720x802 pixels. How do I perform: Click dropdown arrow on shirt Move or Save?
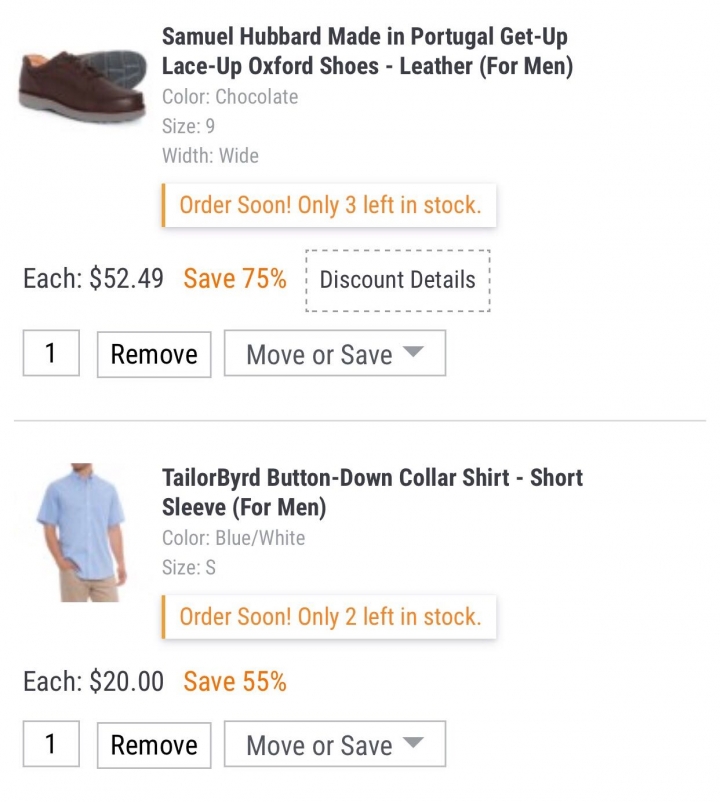click(x=413, y=742)
